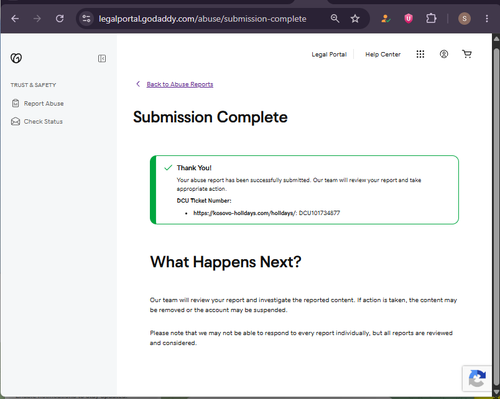Screen dimensions: 500x399
Task: Click the reCAPTCHA badge
Action: pyautogui.click(x=477, y=378)
